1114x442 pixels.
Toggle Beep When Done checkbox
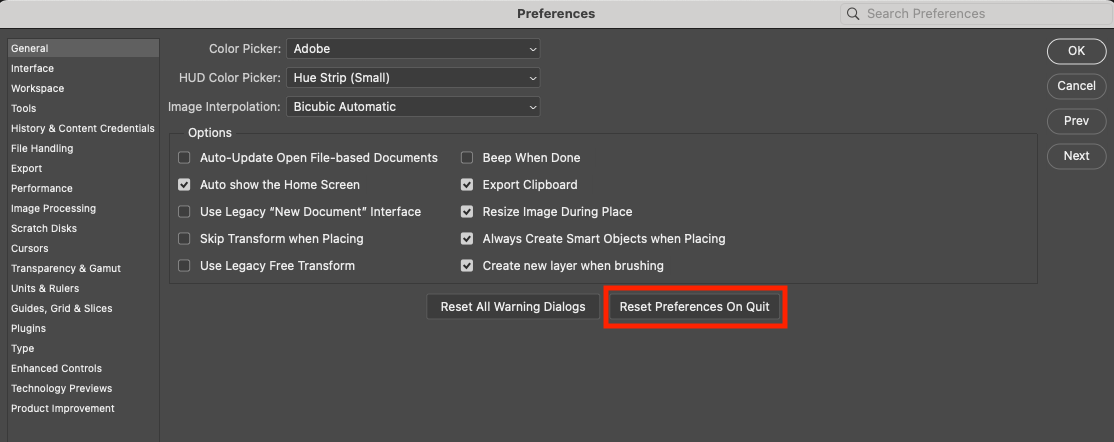pyautogui.click(x=467, y=158)
